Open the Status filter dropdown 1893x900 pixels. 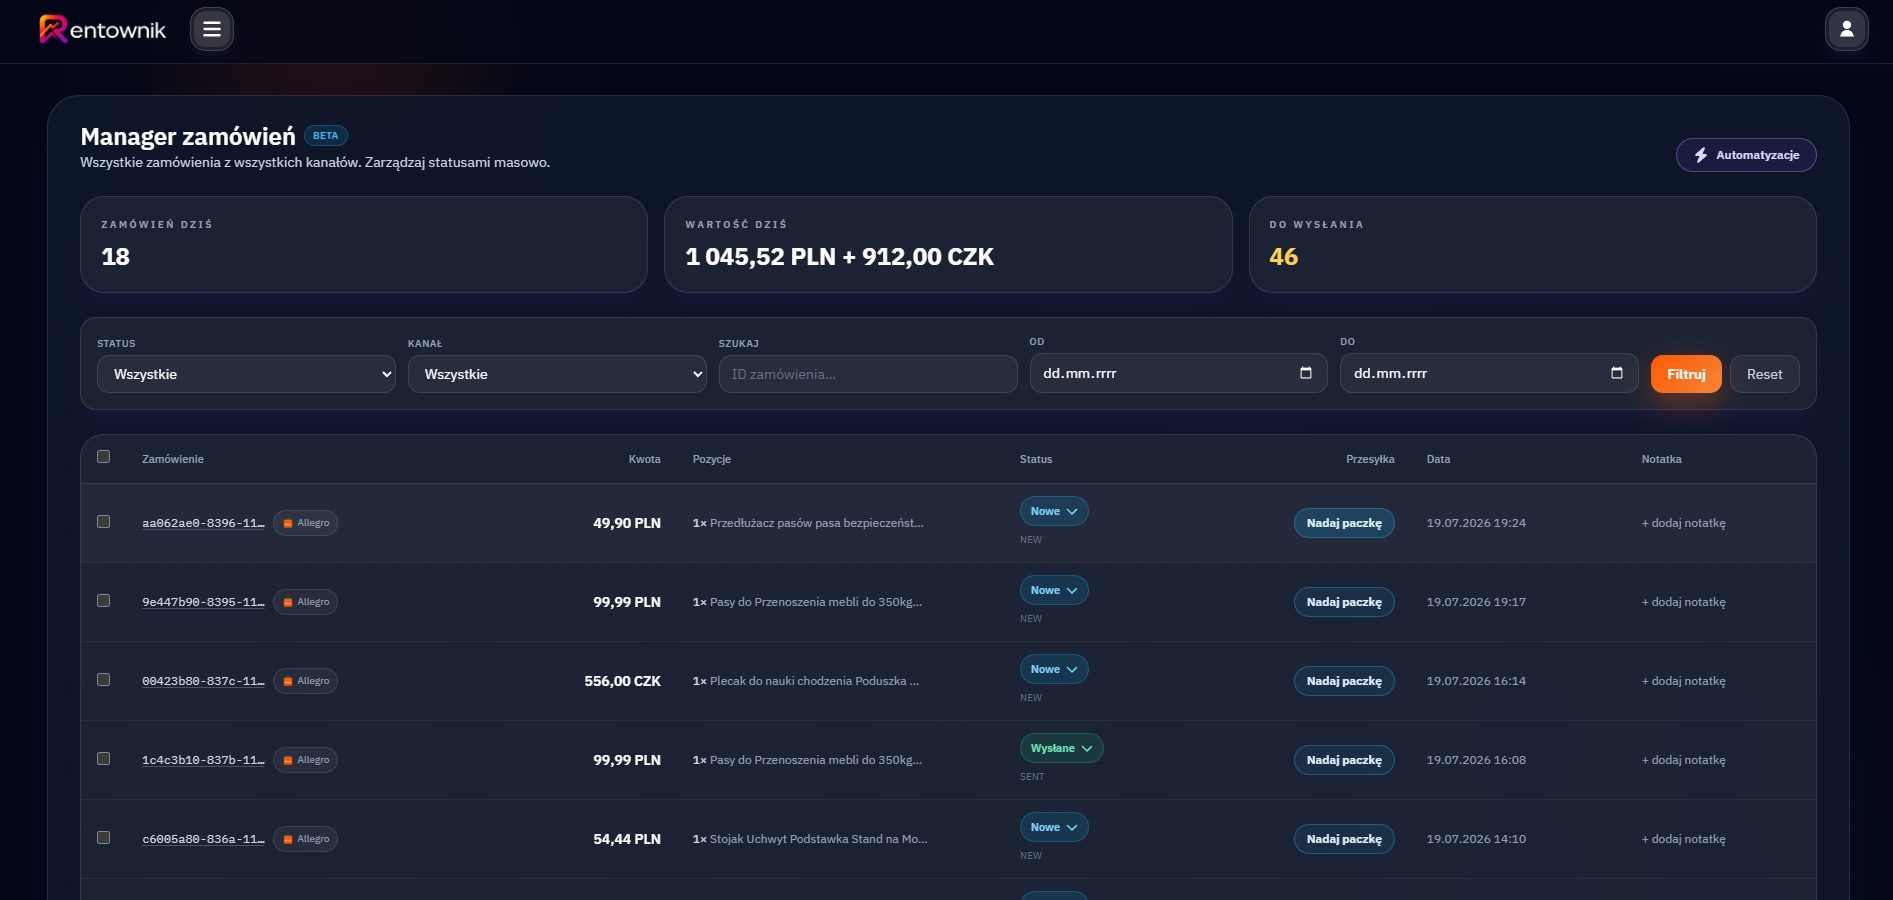246,374
